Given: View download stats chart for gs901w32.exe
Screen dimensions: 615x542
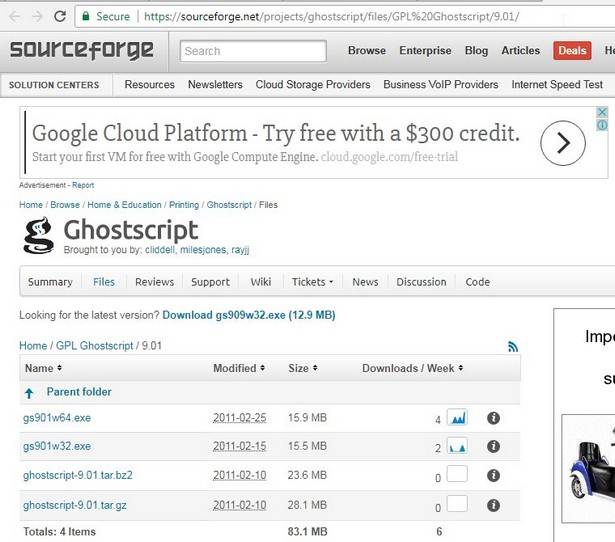Looking at the screenshot, I should click(x=457, y=446).
